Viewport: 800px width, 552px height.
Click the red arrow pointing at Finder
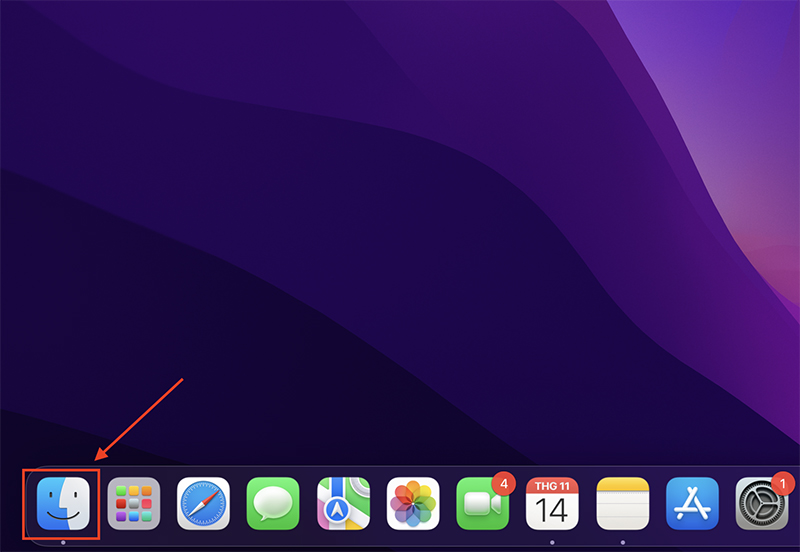tap(139, 419)
